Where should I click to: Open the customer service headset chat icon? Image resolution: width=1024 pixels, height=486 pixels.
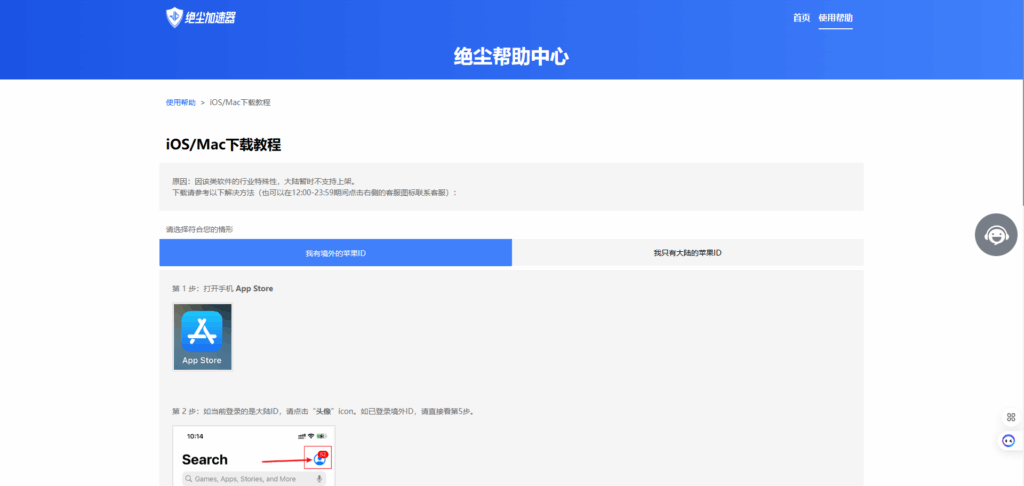tap(996, 235)
